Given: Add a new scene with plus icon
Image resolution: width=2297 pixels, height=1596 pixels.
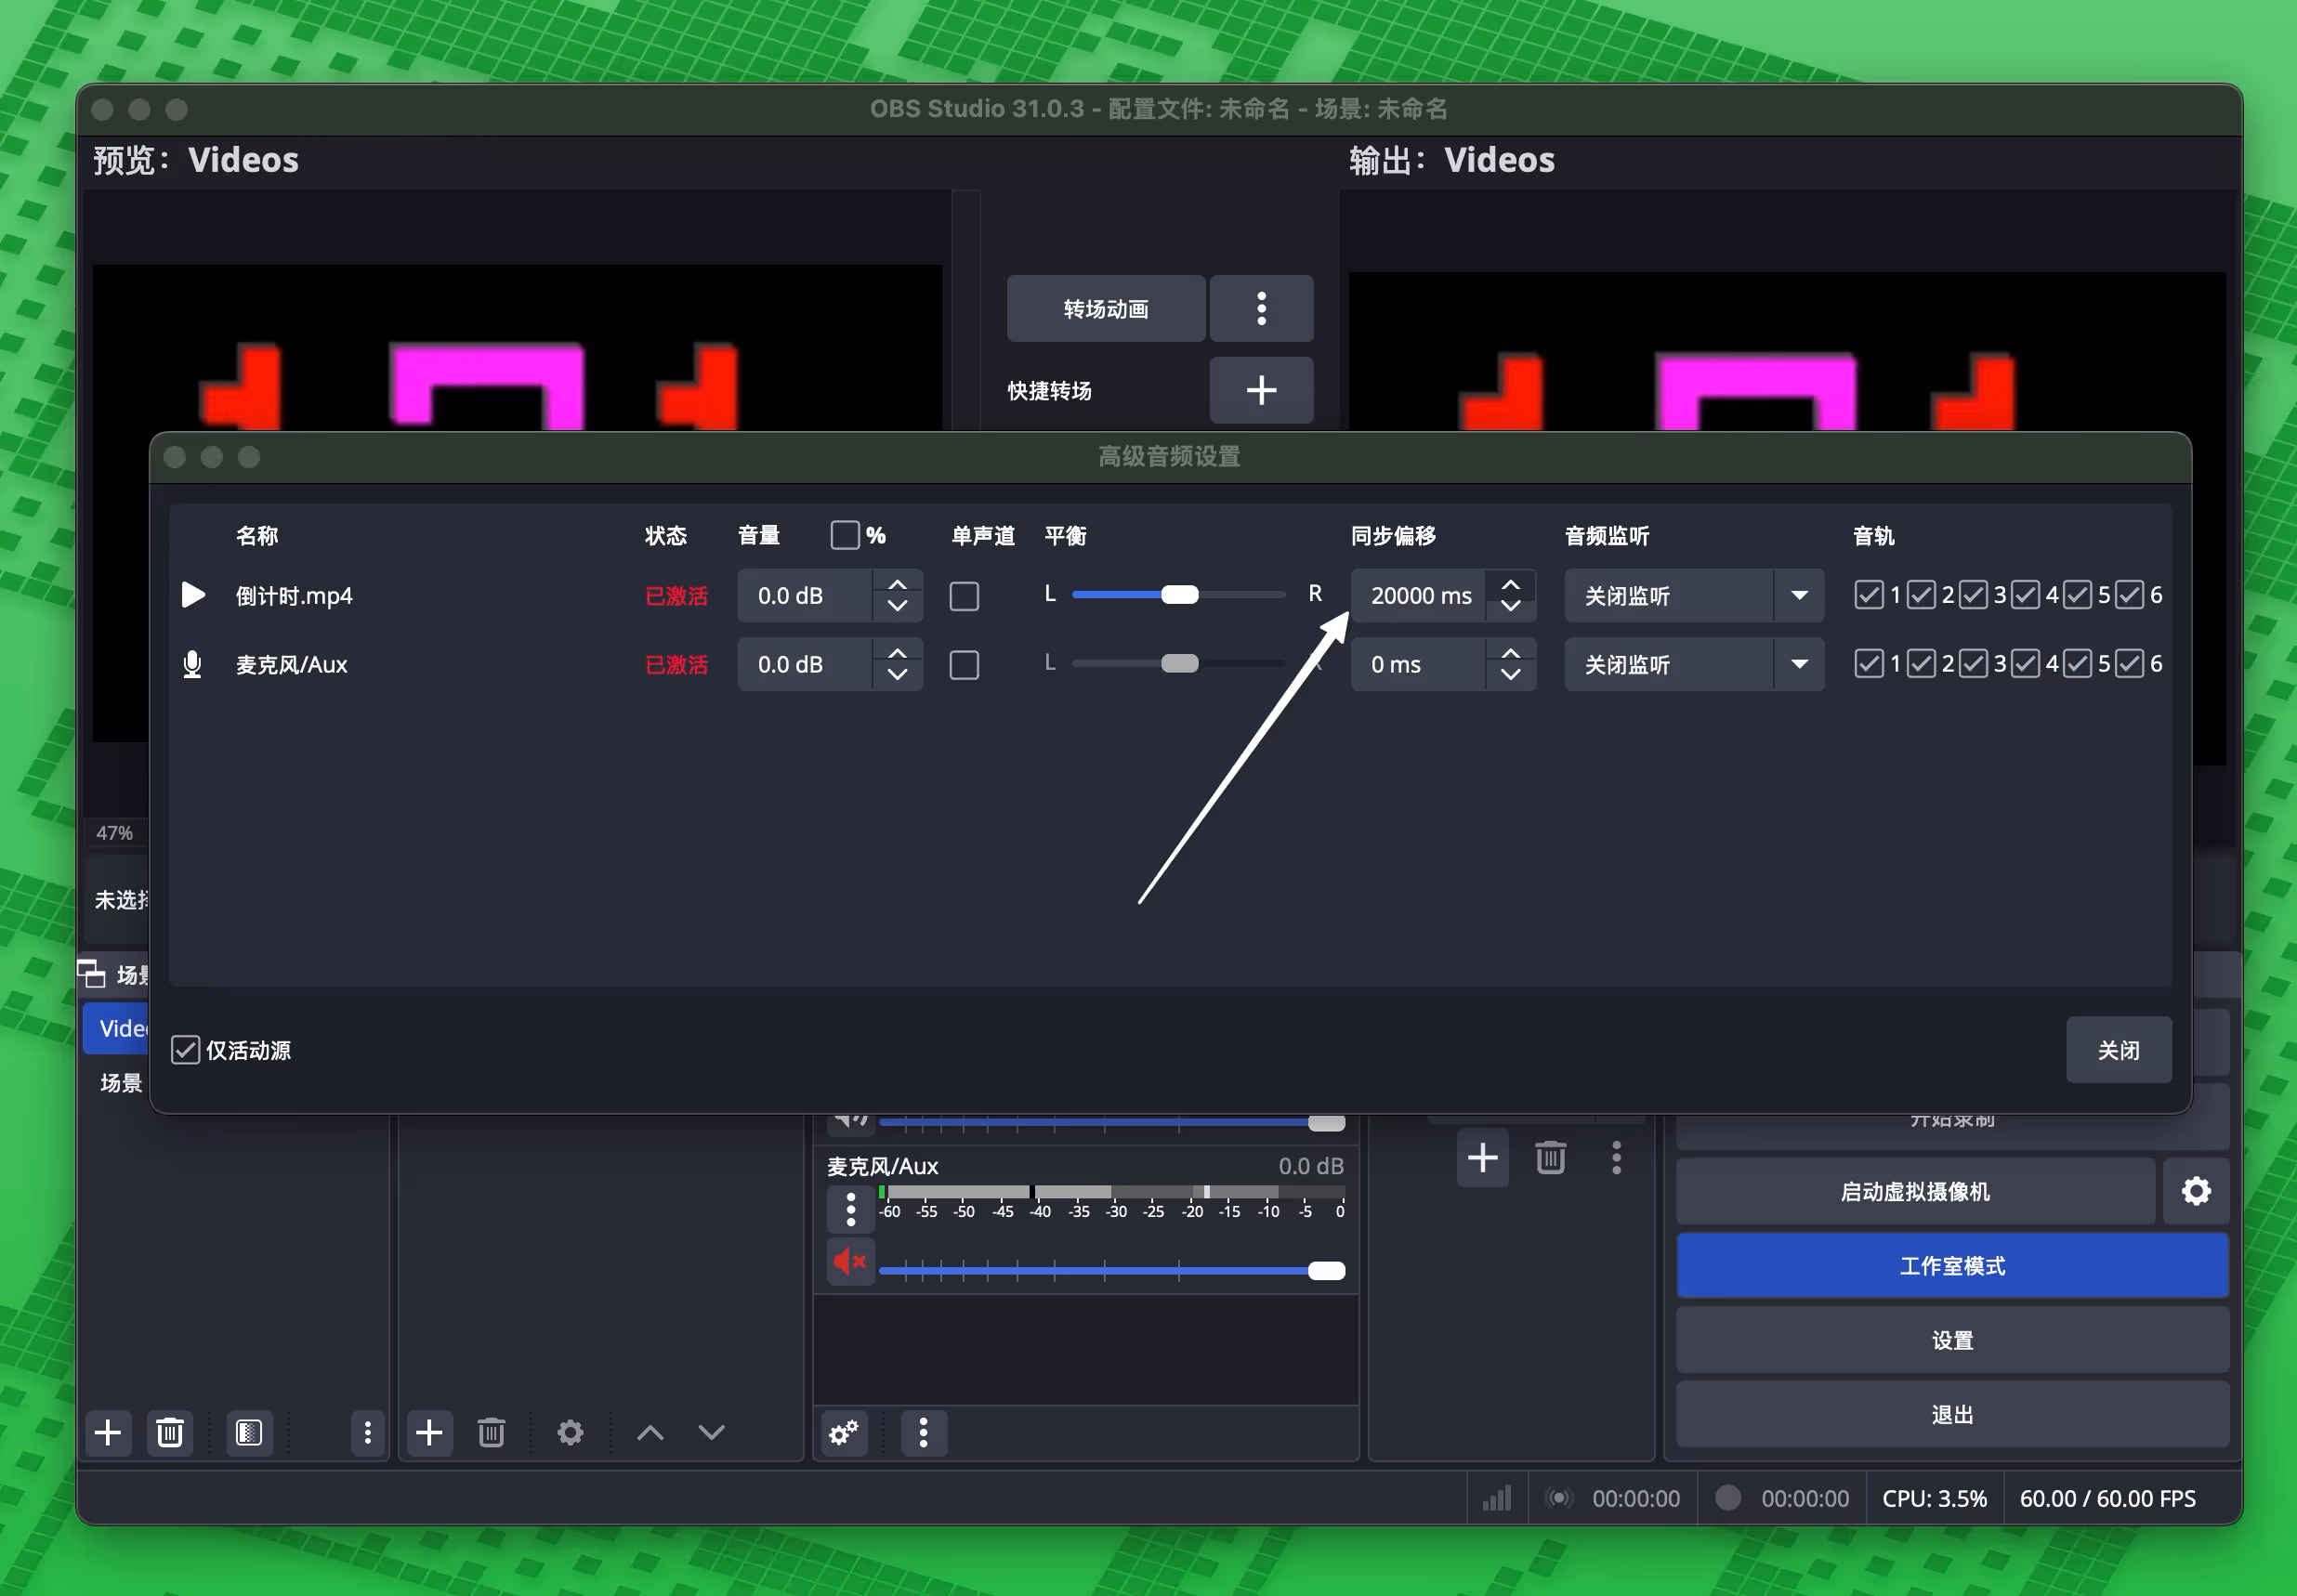Looking at the screenshot, I should (108, 1433).
